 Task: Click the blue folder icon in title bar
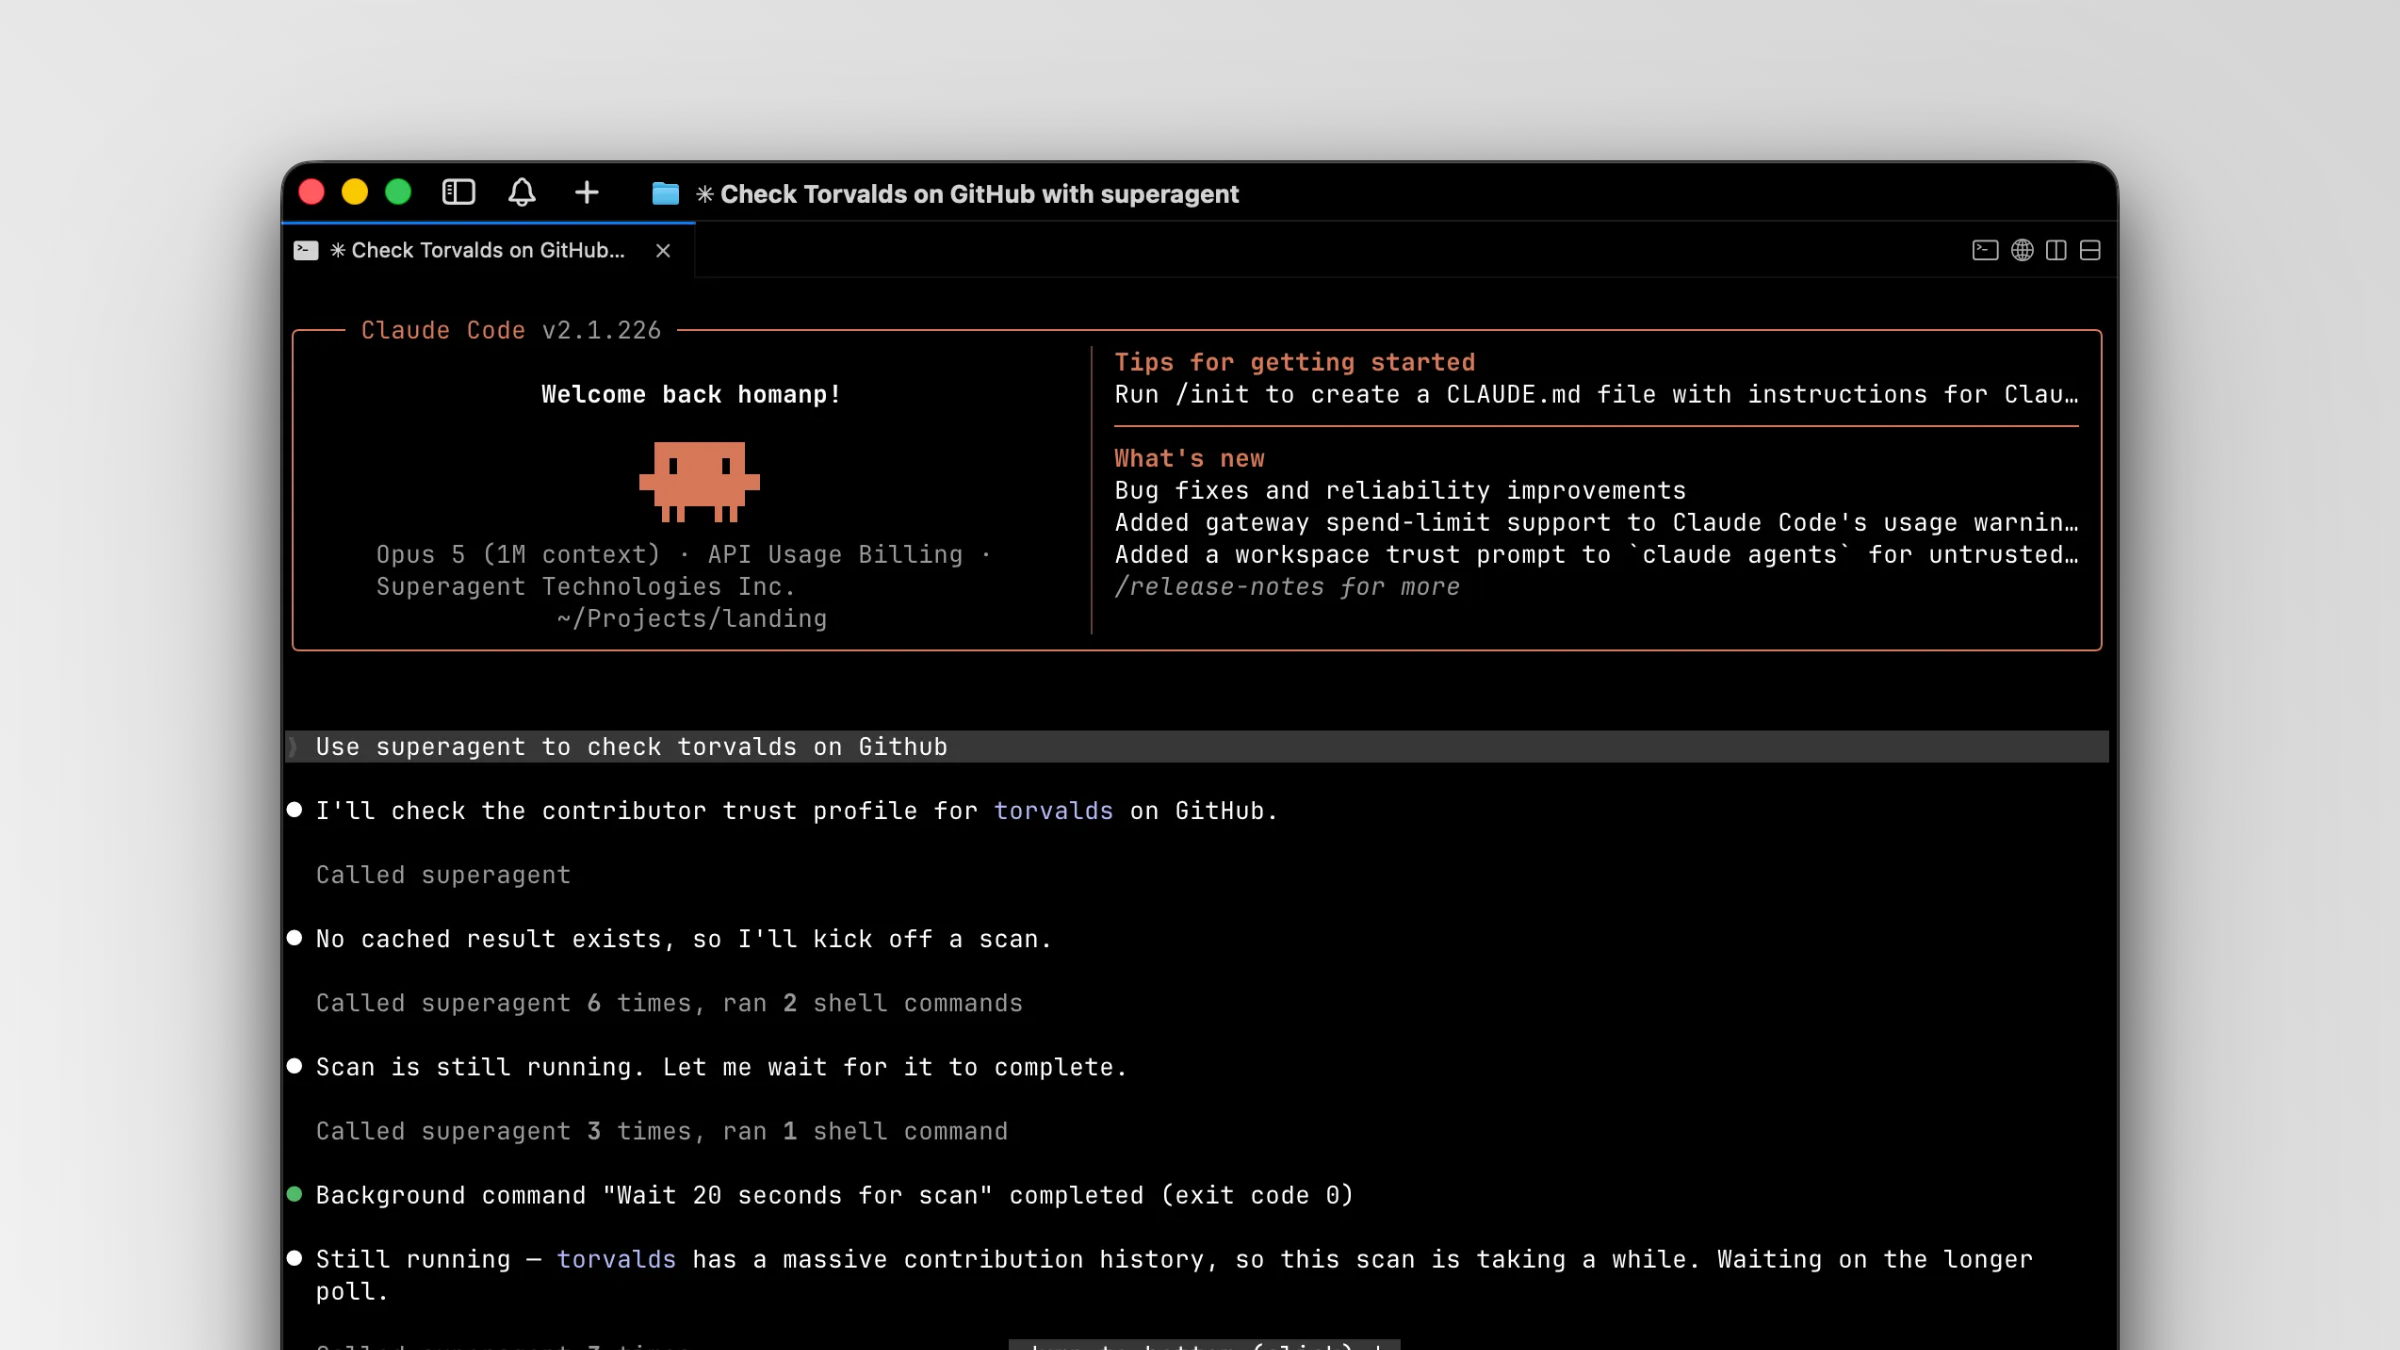(x=665, y=193)
